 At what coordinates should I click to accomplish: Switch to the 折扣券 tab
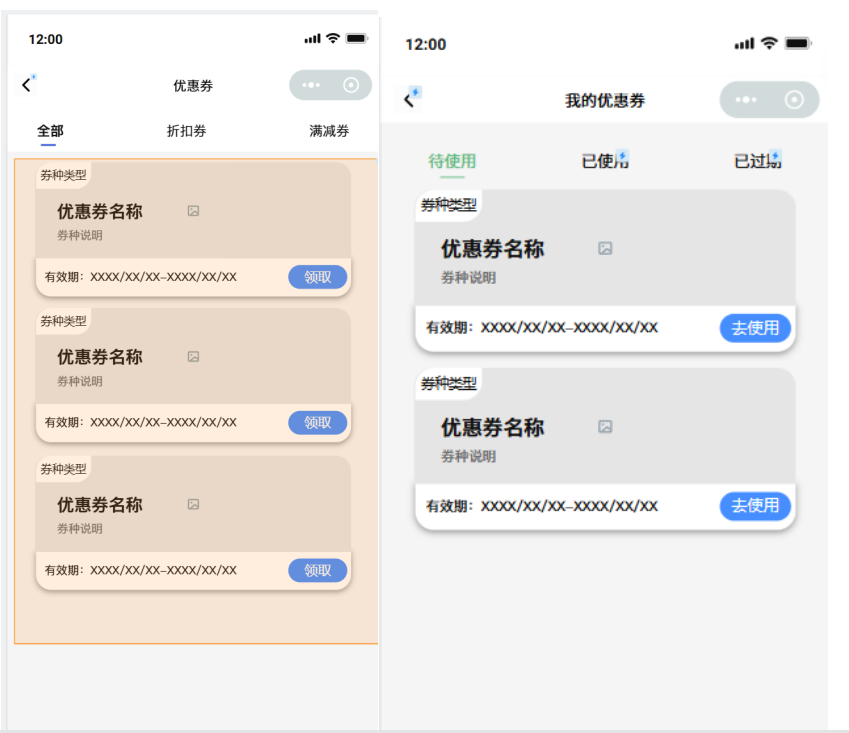[186, 131]
